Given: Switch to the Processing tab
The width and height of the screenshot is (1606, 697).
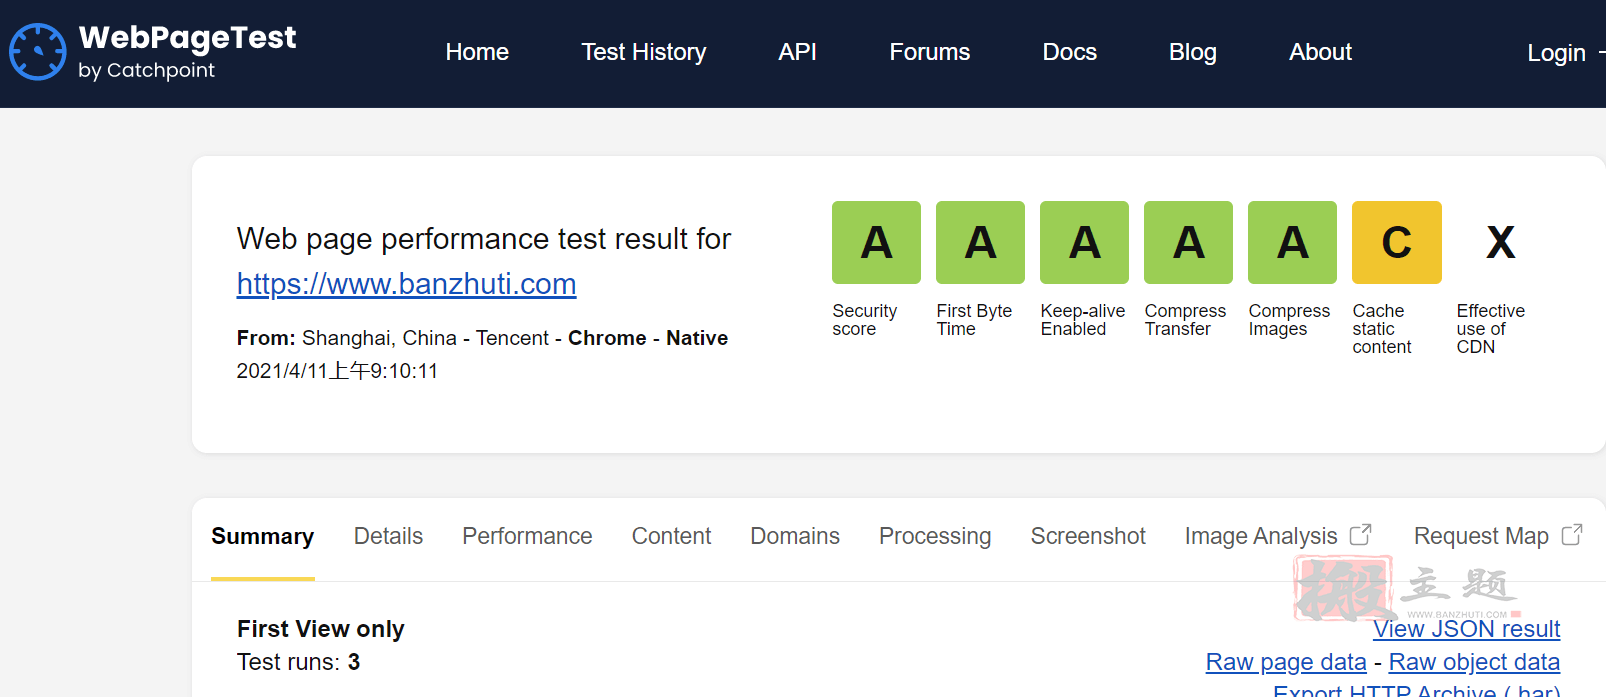Looking at the screenshot, I should (935, 537).
